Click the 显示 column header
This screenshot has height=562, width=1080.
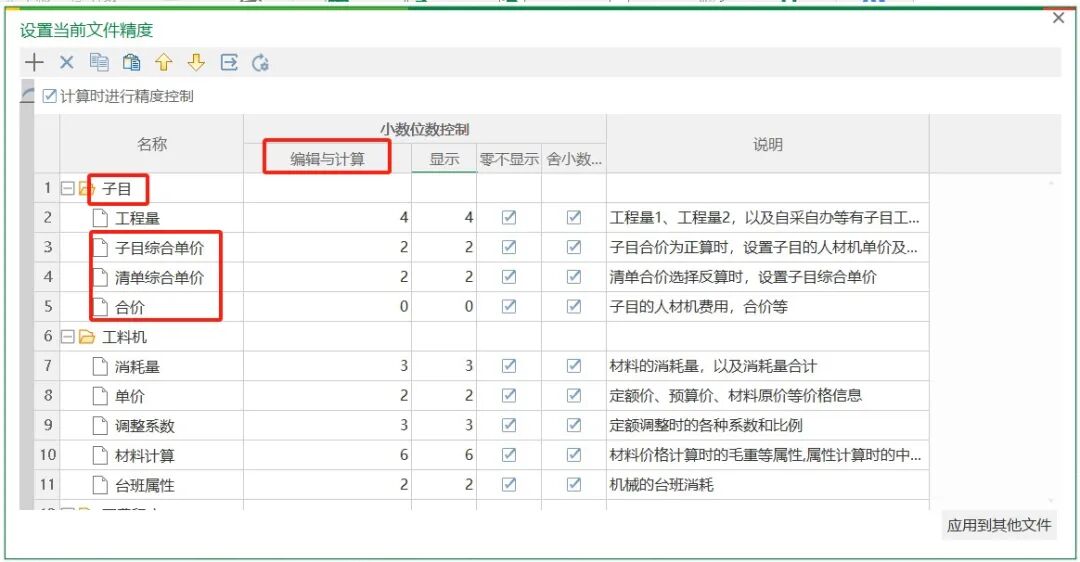[444, 159]
